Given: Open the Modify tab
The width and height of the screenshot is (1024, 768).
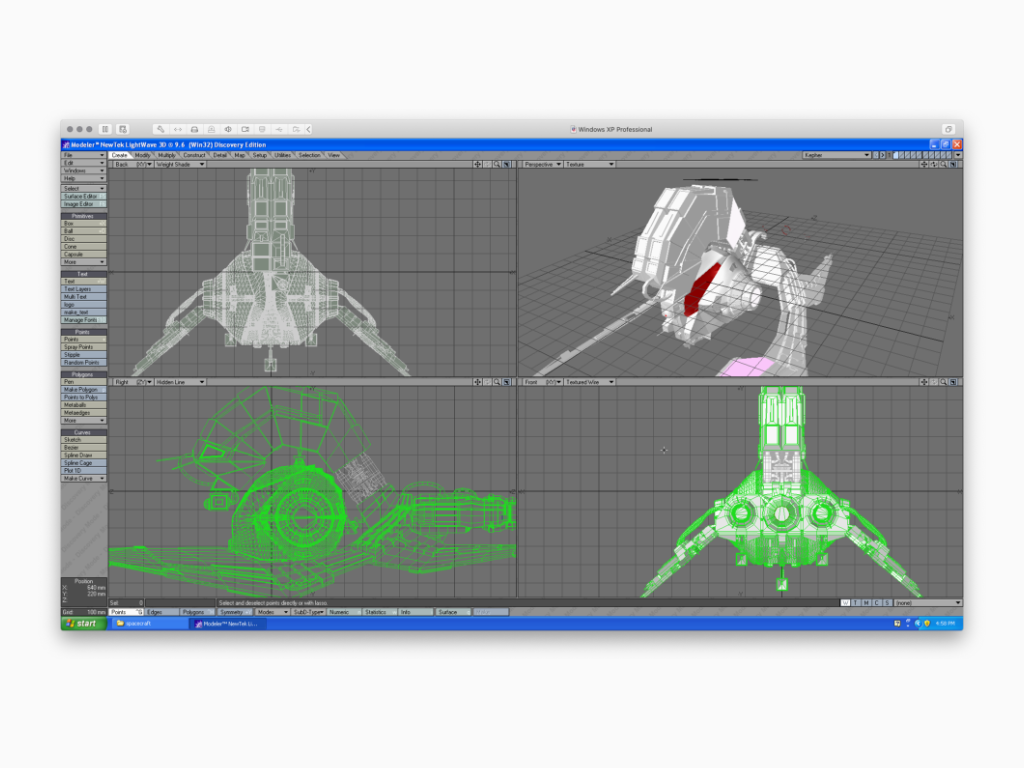Looking at the screenshot, I should [142, 155].
